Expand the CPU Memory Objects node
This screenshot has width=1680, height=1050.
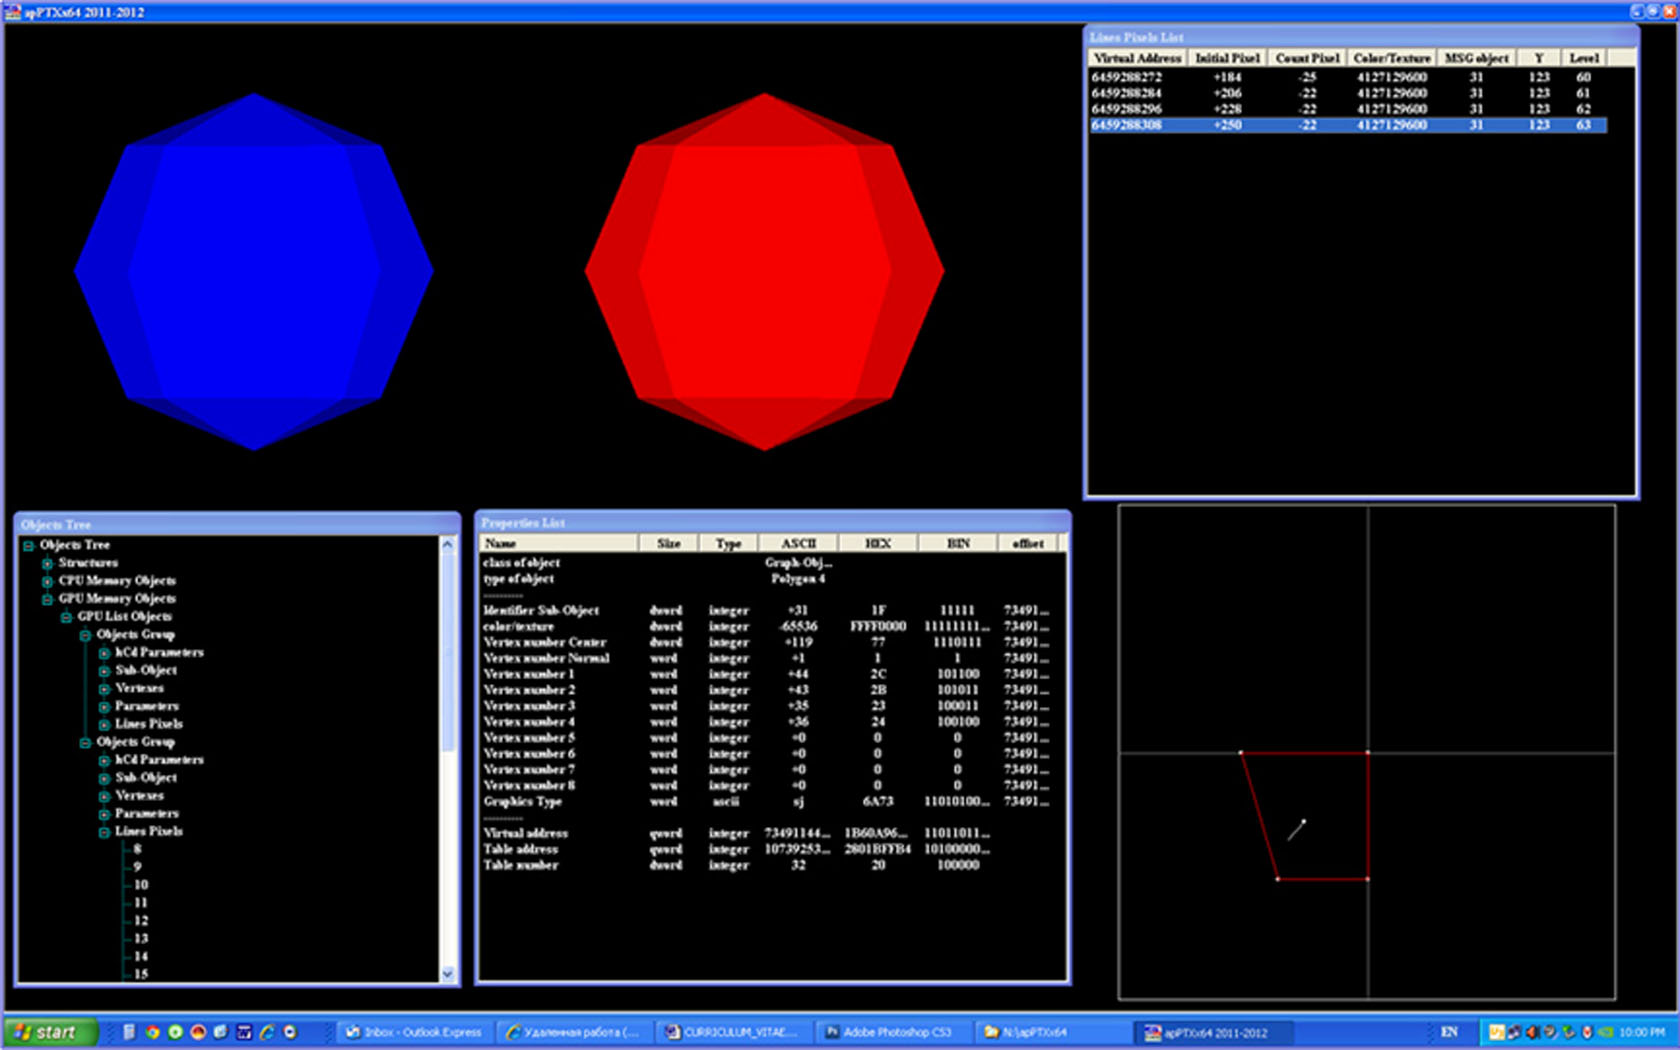coord(47,581)
